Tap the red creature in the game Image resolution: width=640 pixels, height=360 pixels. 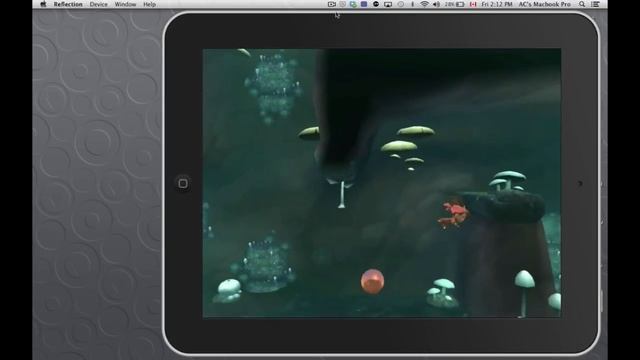[453, 214]
